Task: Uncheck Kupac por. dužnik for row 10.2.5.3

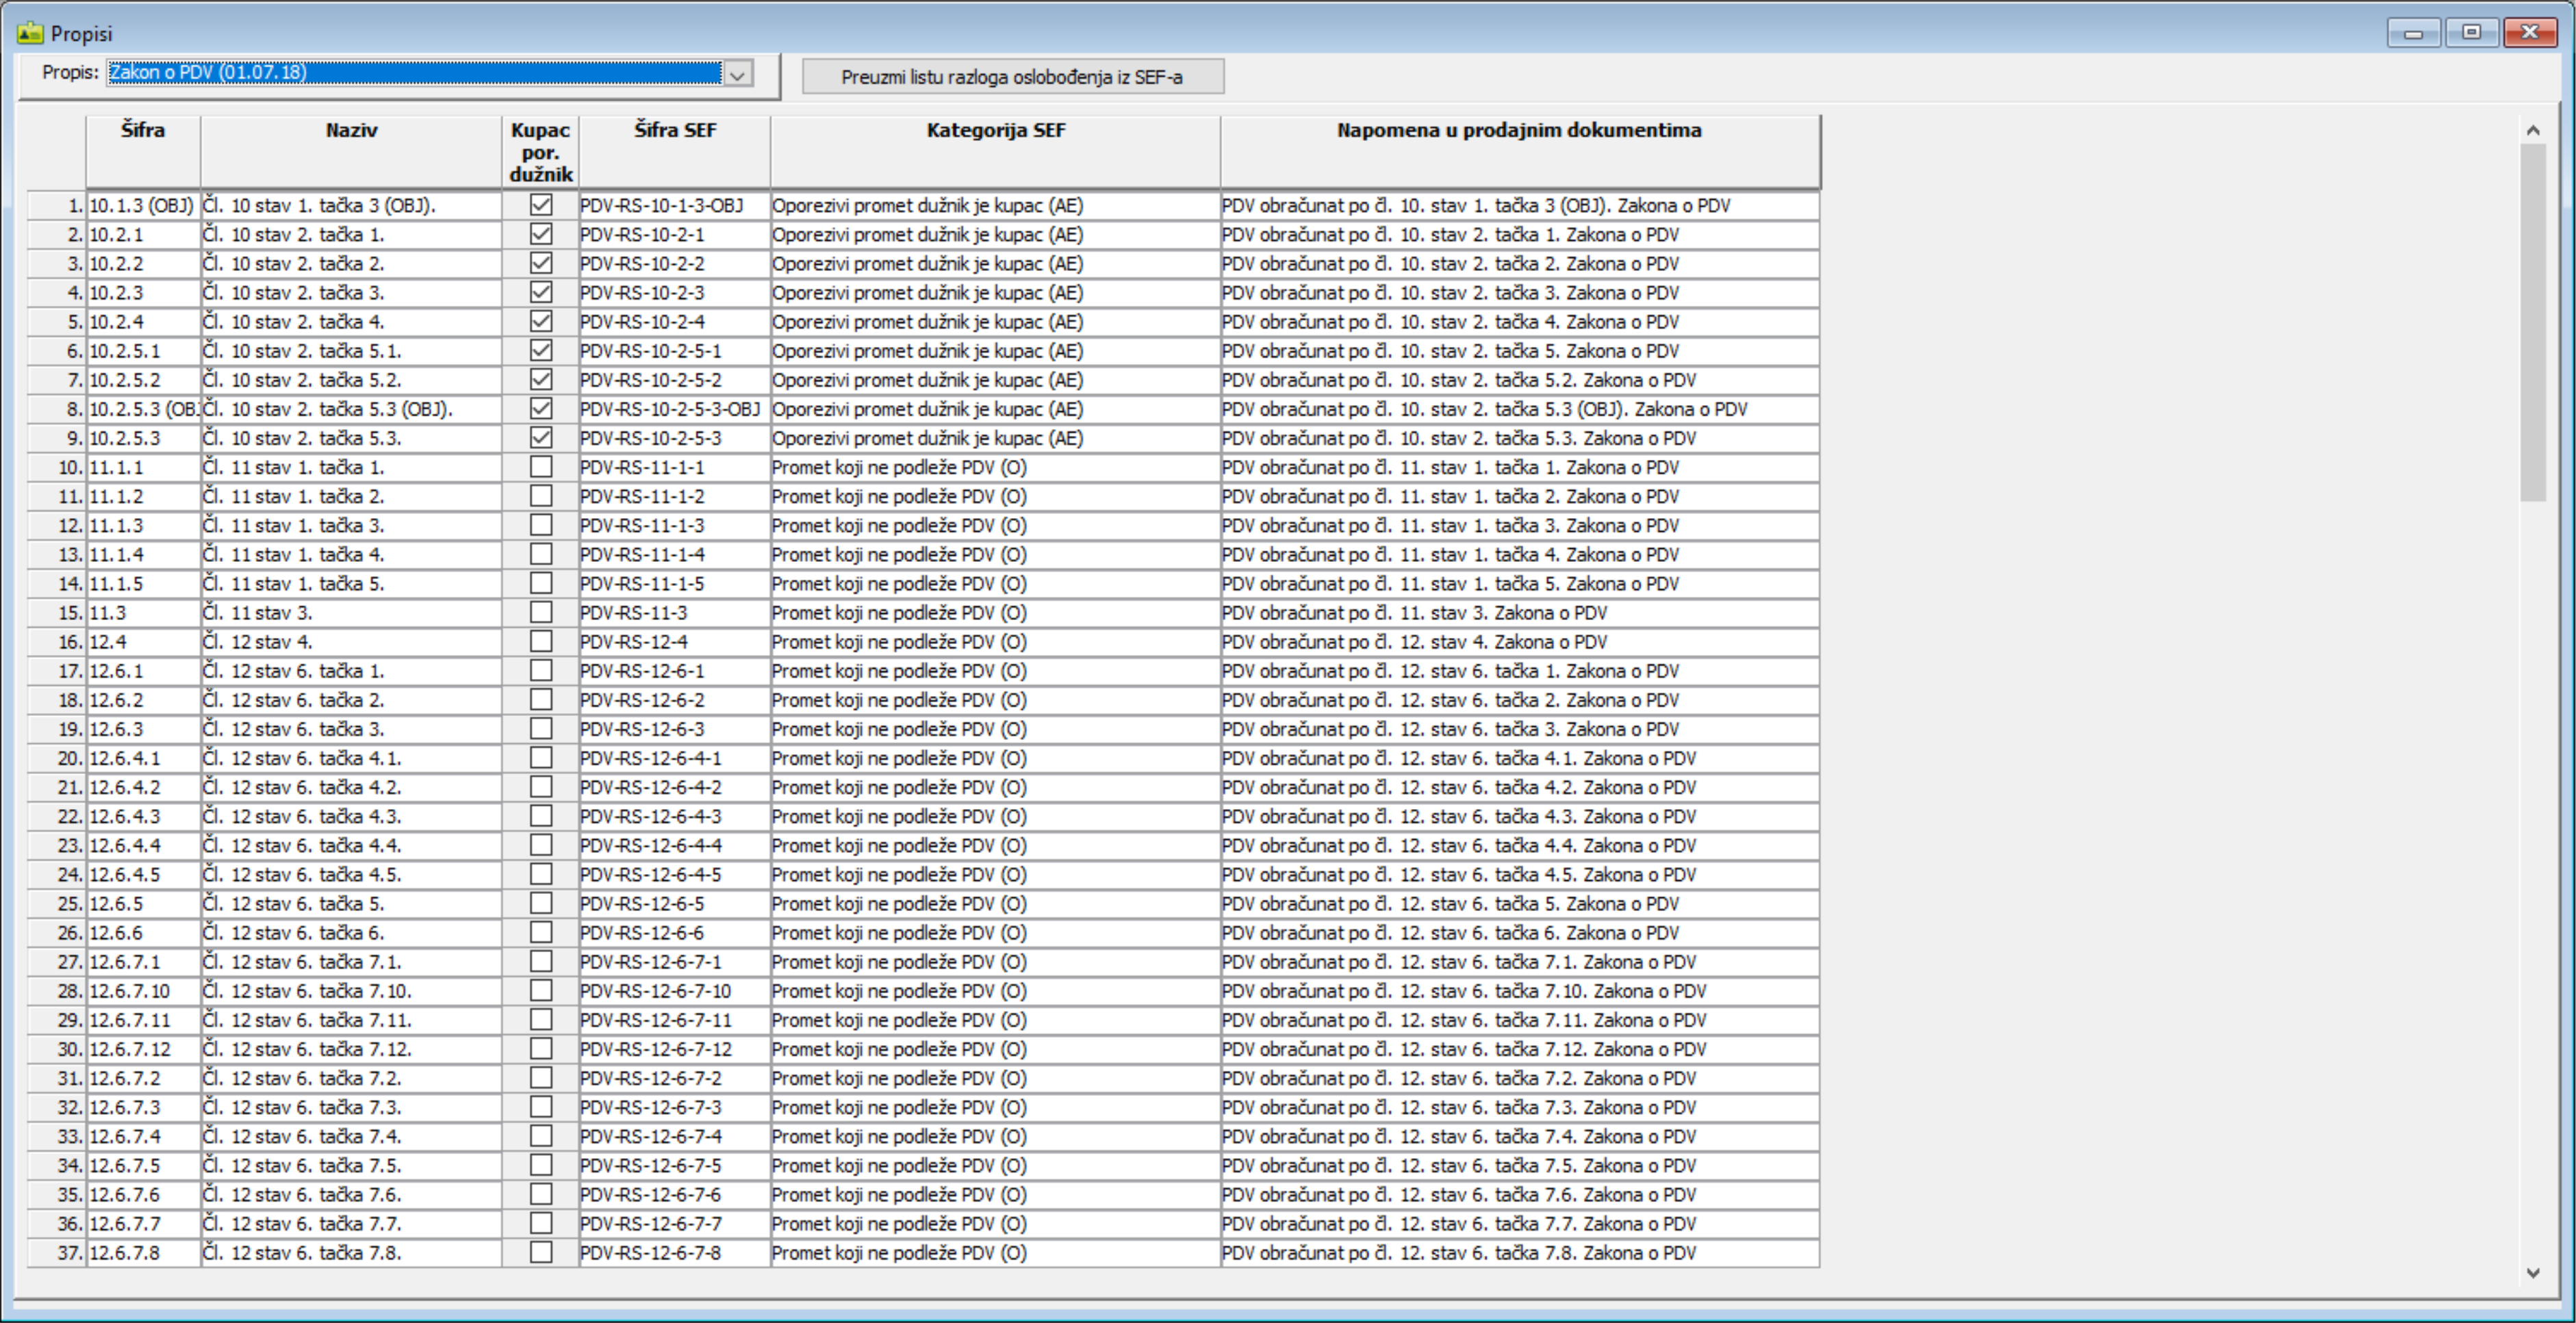Action: [x=541, y=438]
